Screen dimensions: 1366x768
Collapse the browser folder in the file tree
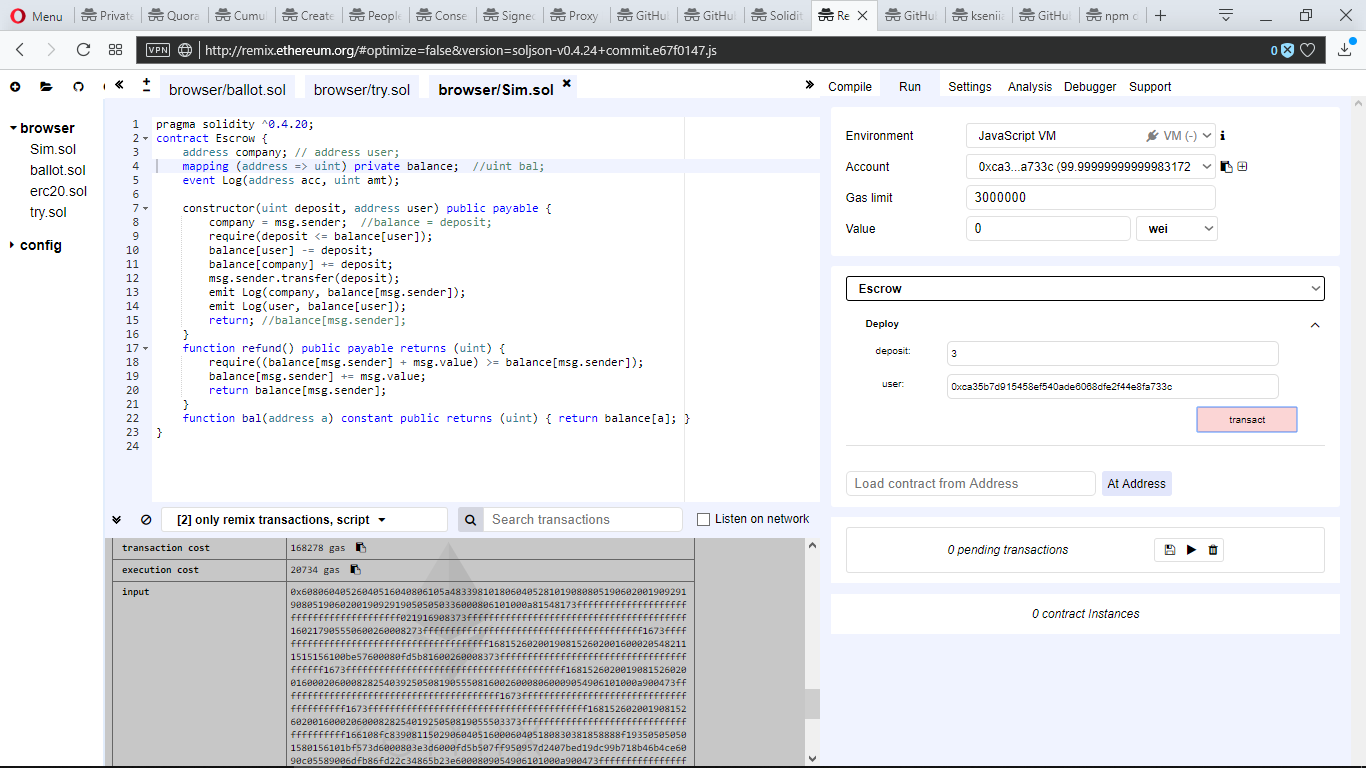coord(13,128)
